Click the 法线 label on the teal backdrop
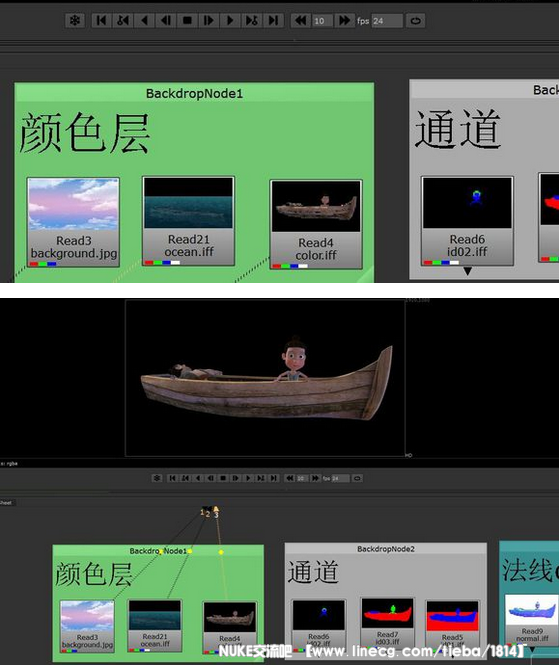559x668 pixels. coord(527,570)
